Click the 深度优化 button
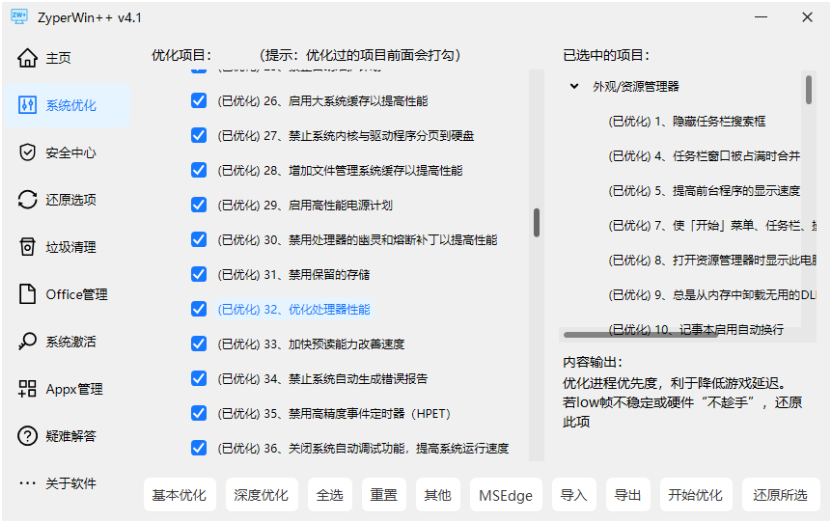The width and height of the screenshot is (830, 521). click(x=261, y=495)
